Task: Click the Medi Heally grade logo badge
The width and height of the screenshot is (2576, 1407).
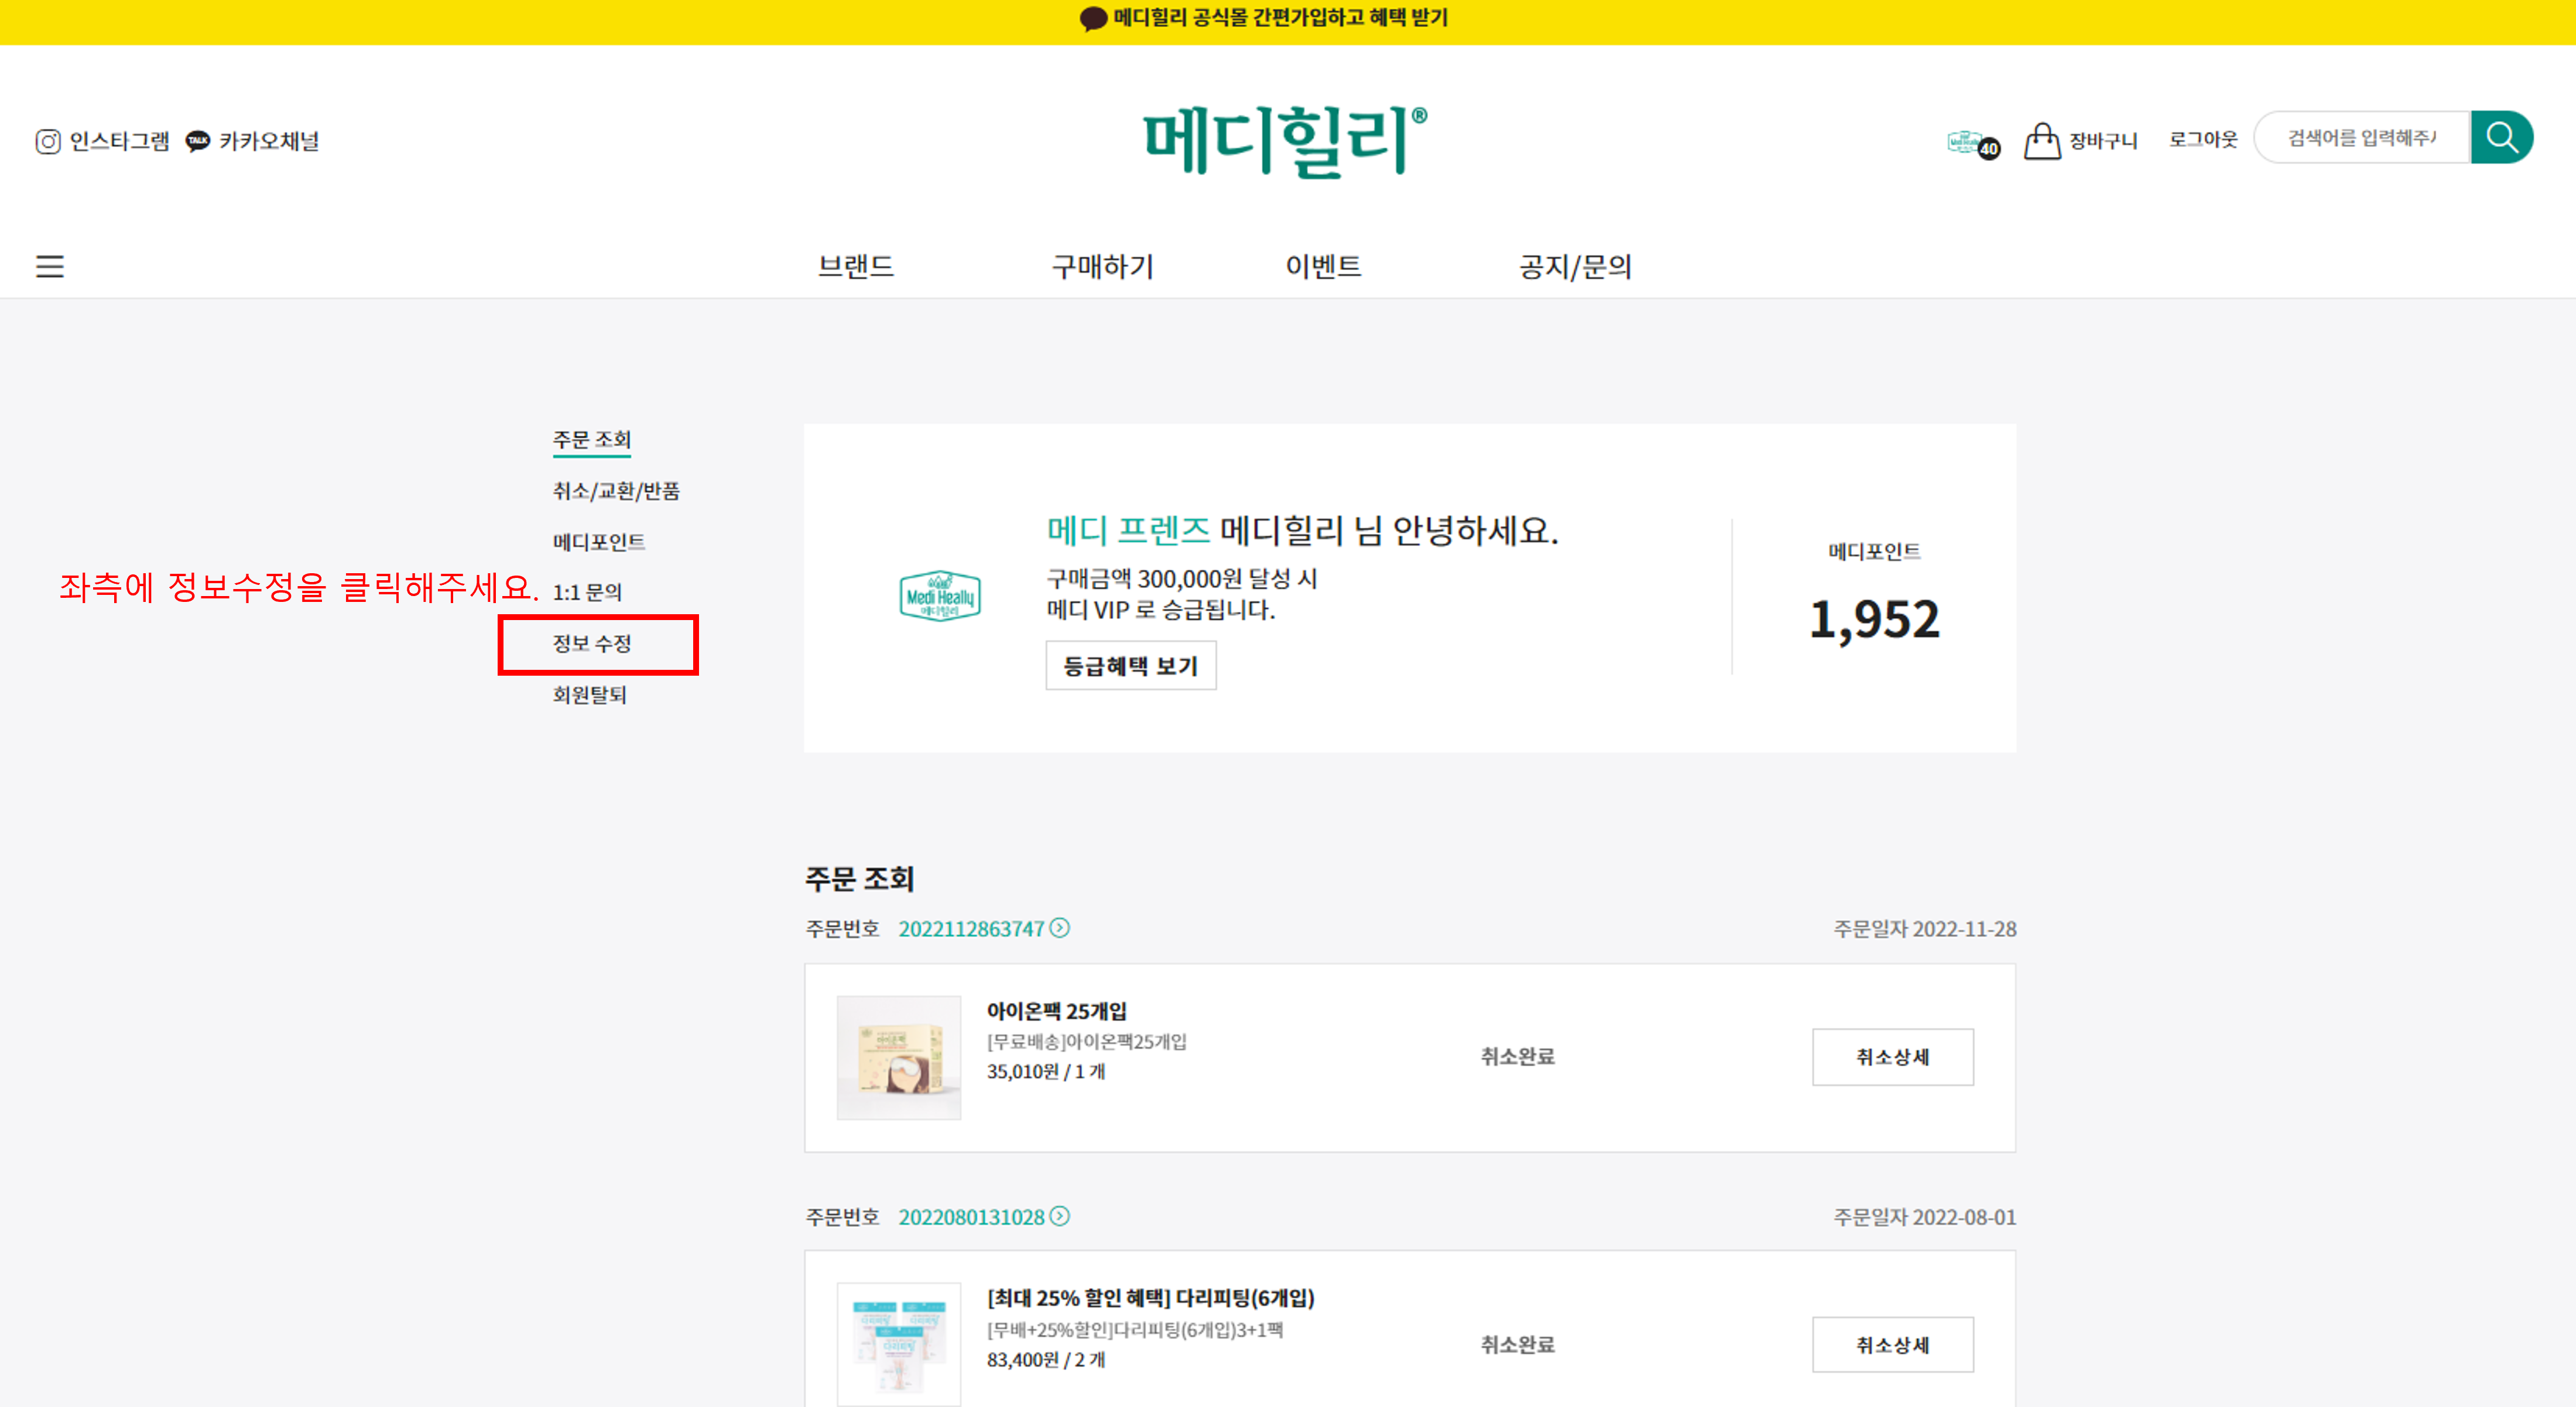Action: tap(939, 596)
